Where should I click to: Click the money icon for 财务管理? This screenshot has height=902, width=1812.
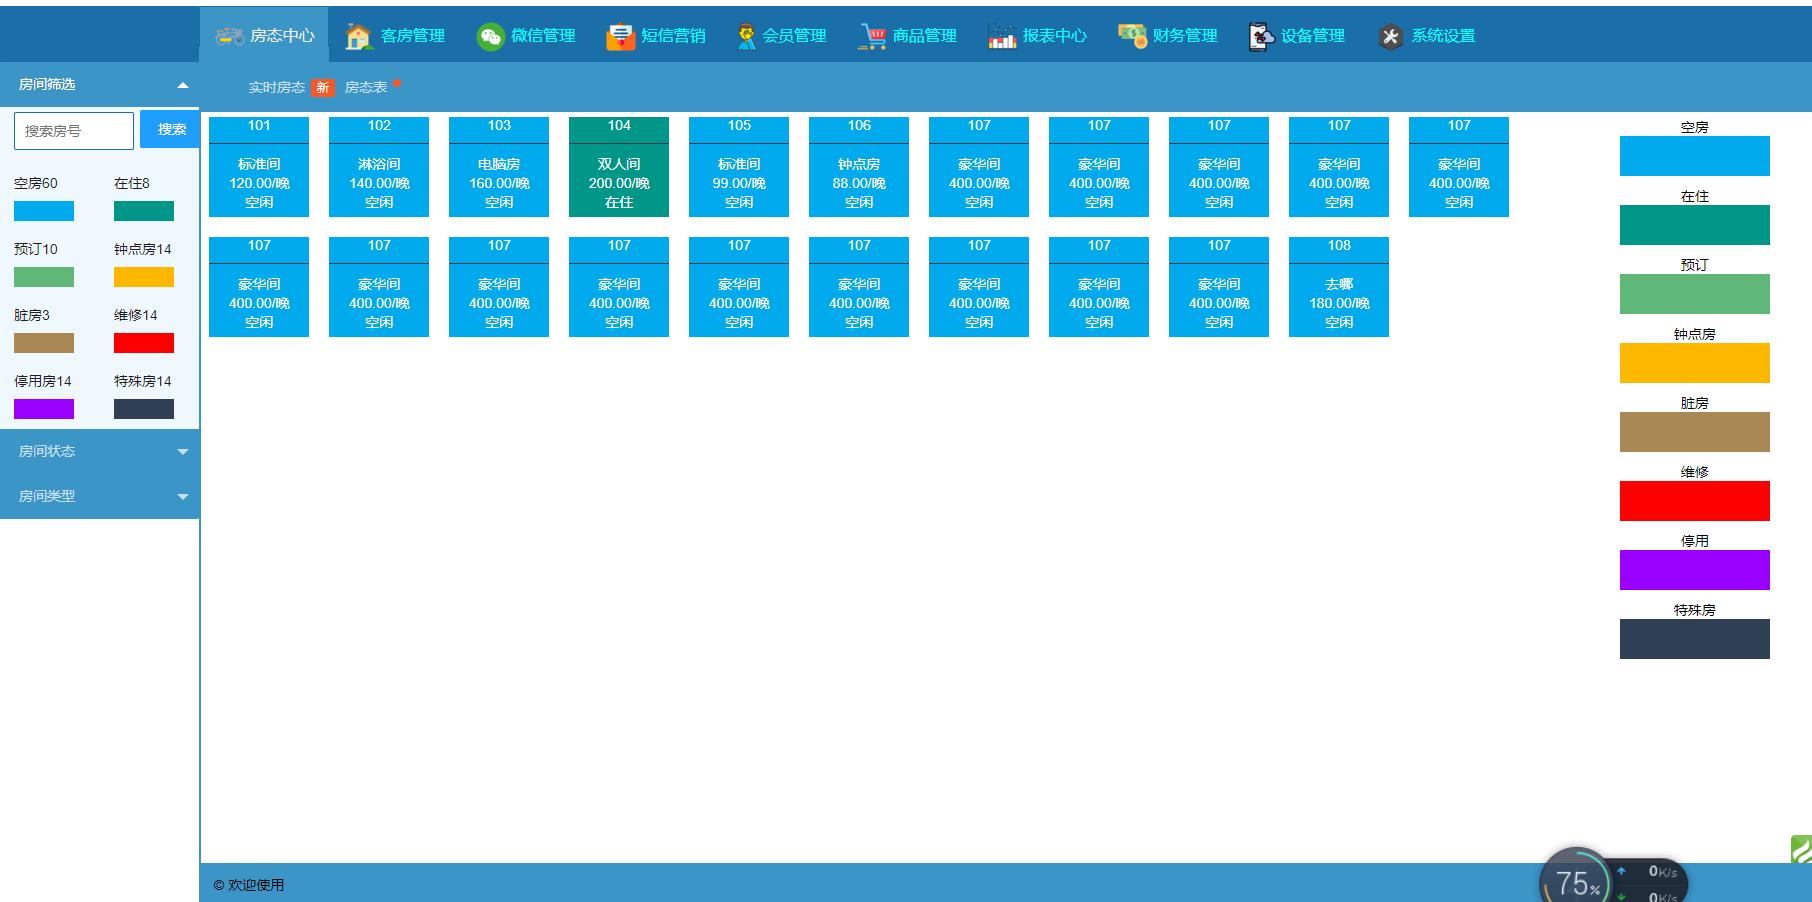[x=1132, y=36]
